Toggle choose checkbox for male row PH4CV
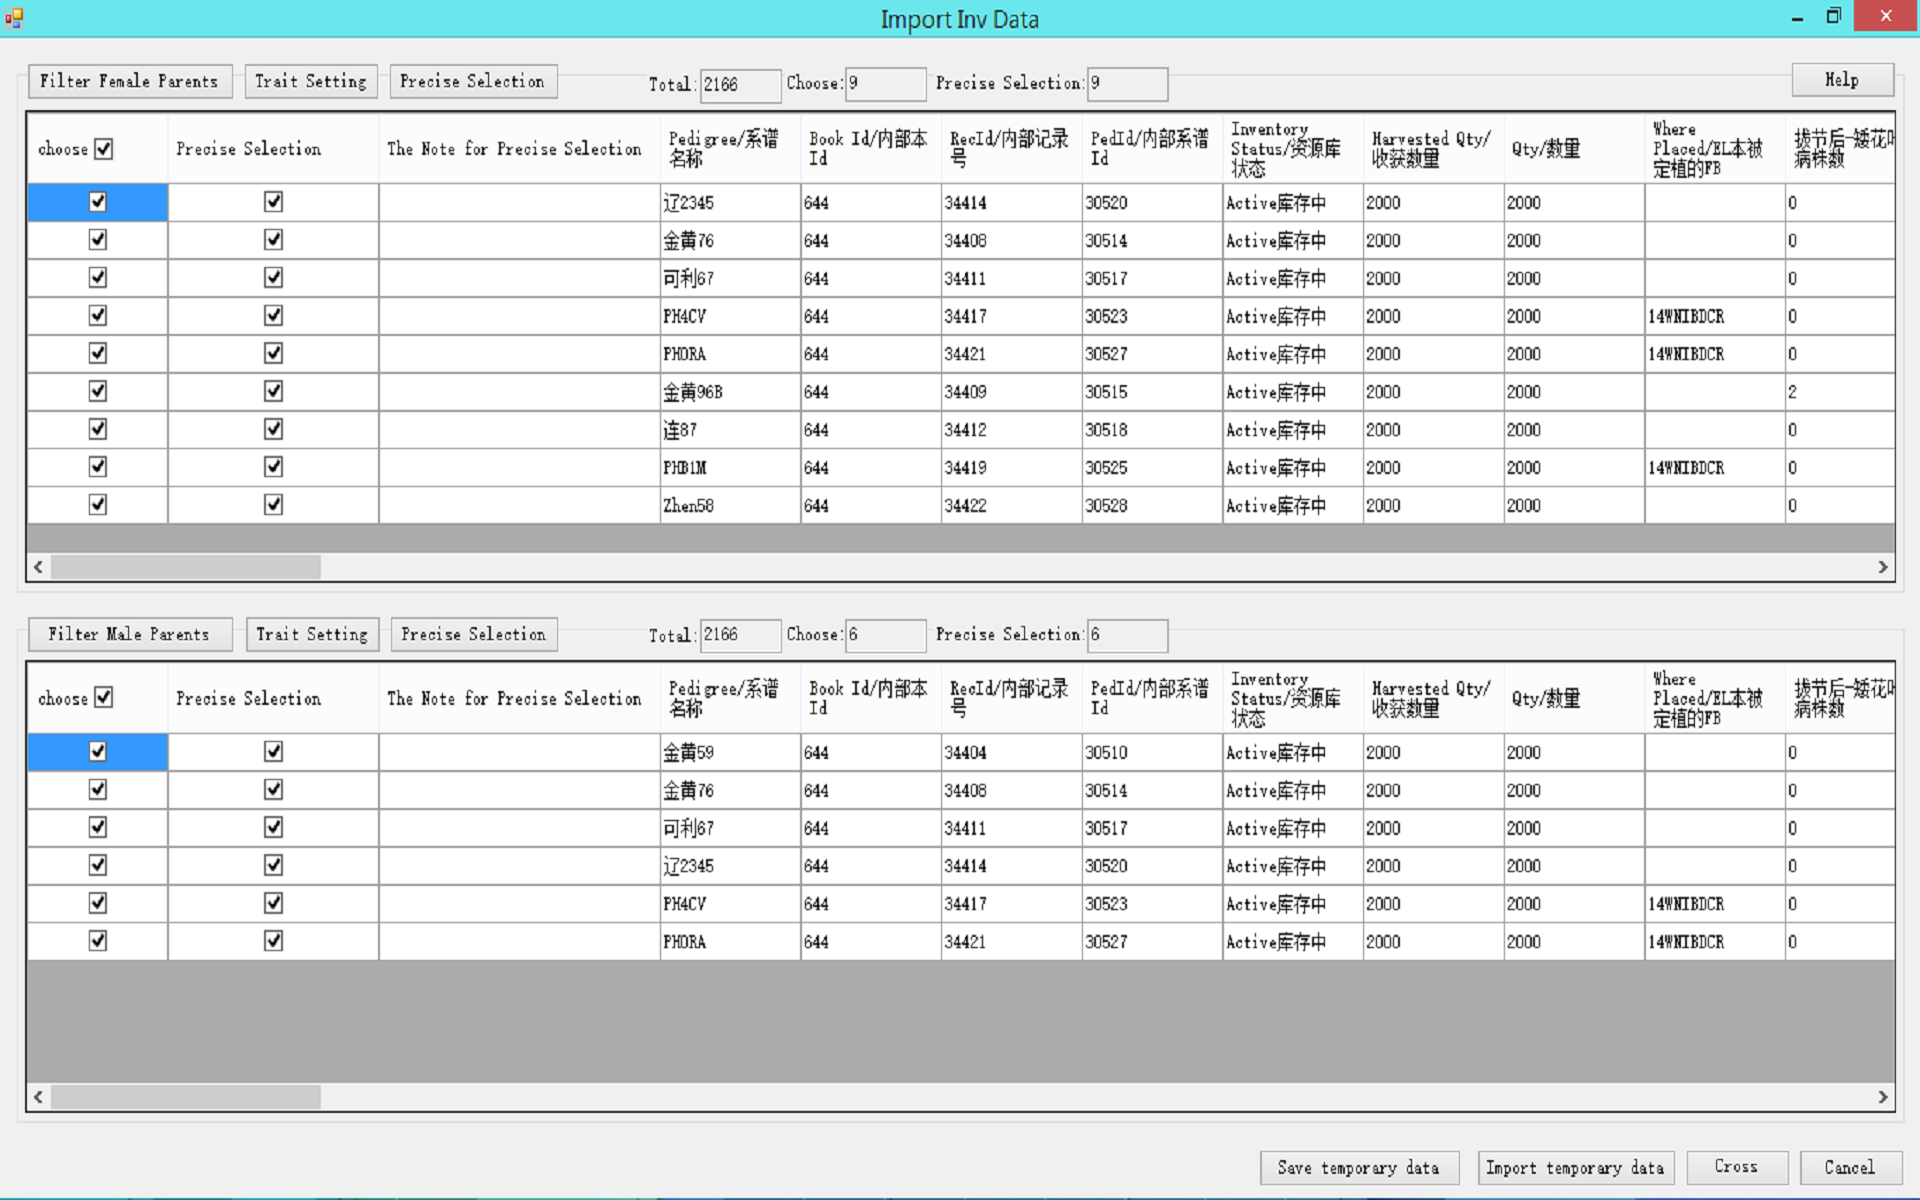Screen dimensions: 1920x1200 coord(98,904)
